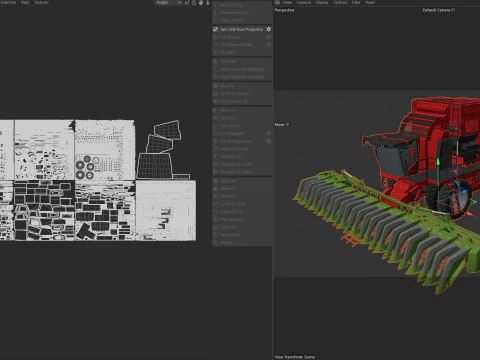Open UV Unwrap settings gear
The image size is (480, 360).
pos(269,37)
